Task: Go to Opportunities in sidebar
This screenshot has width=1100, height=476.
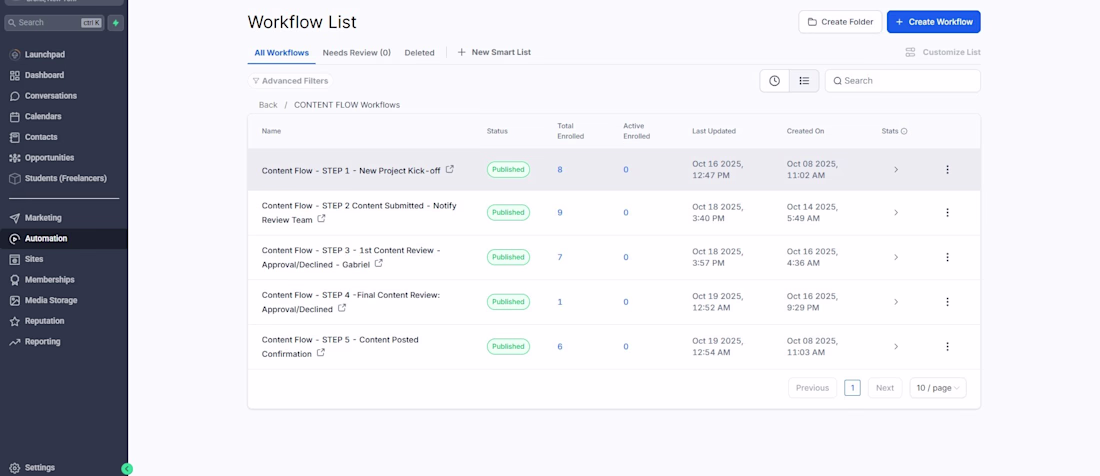Action: [x=49, y=157]
